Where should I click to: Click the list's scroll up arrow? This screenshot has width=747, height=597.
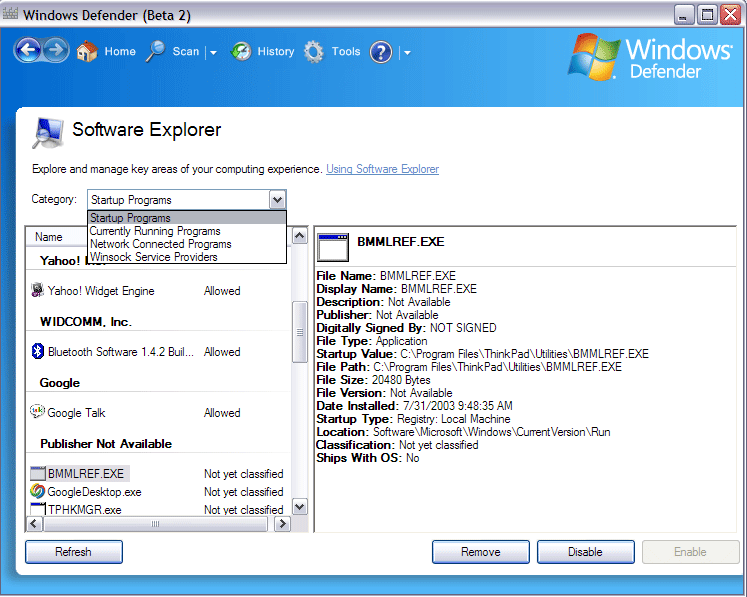(300, 236)
